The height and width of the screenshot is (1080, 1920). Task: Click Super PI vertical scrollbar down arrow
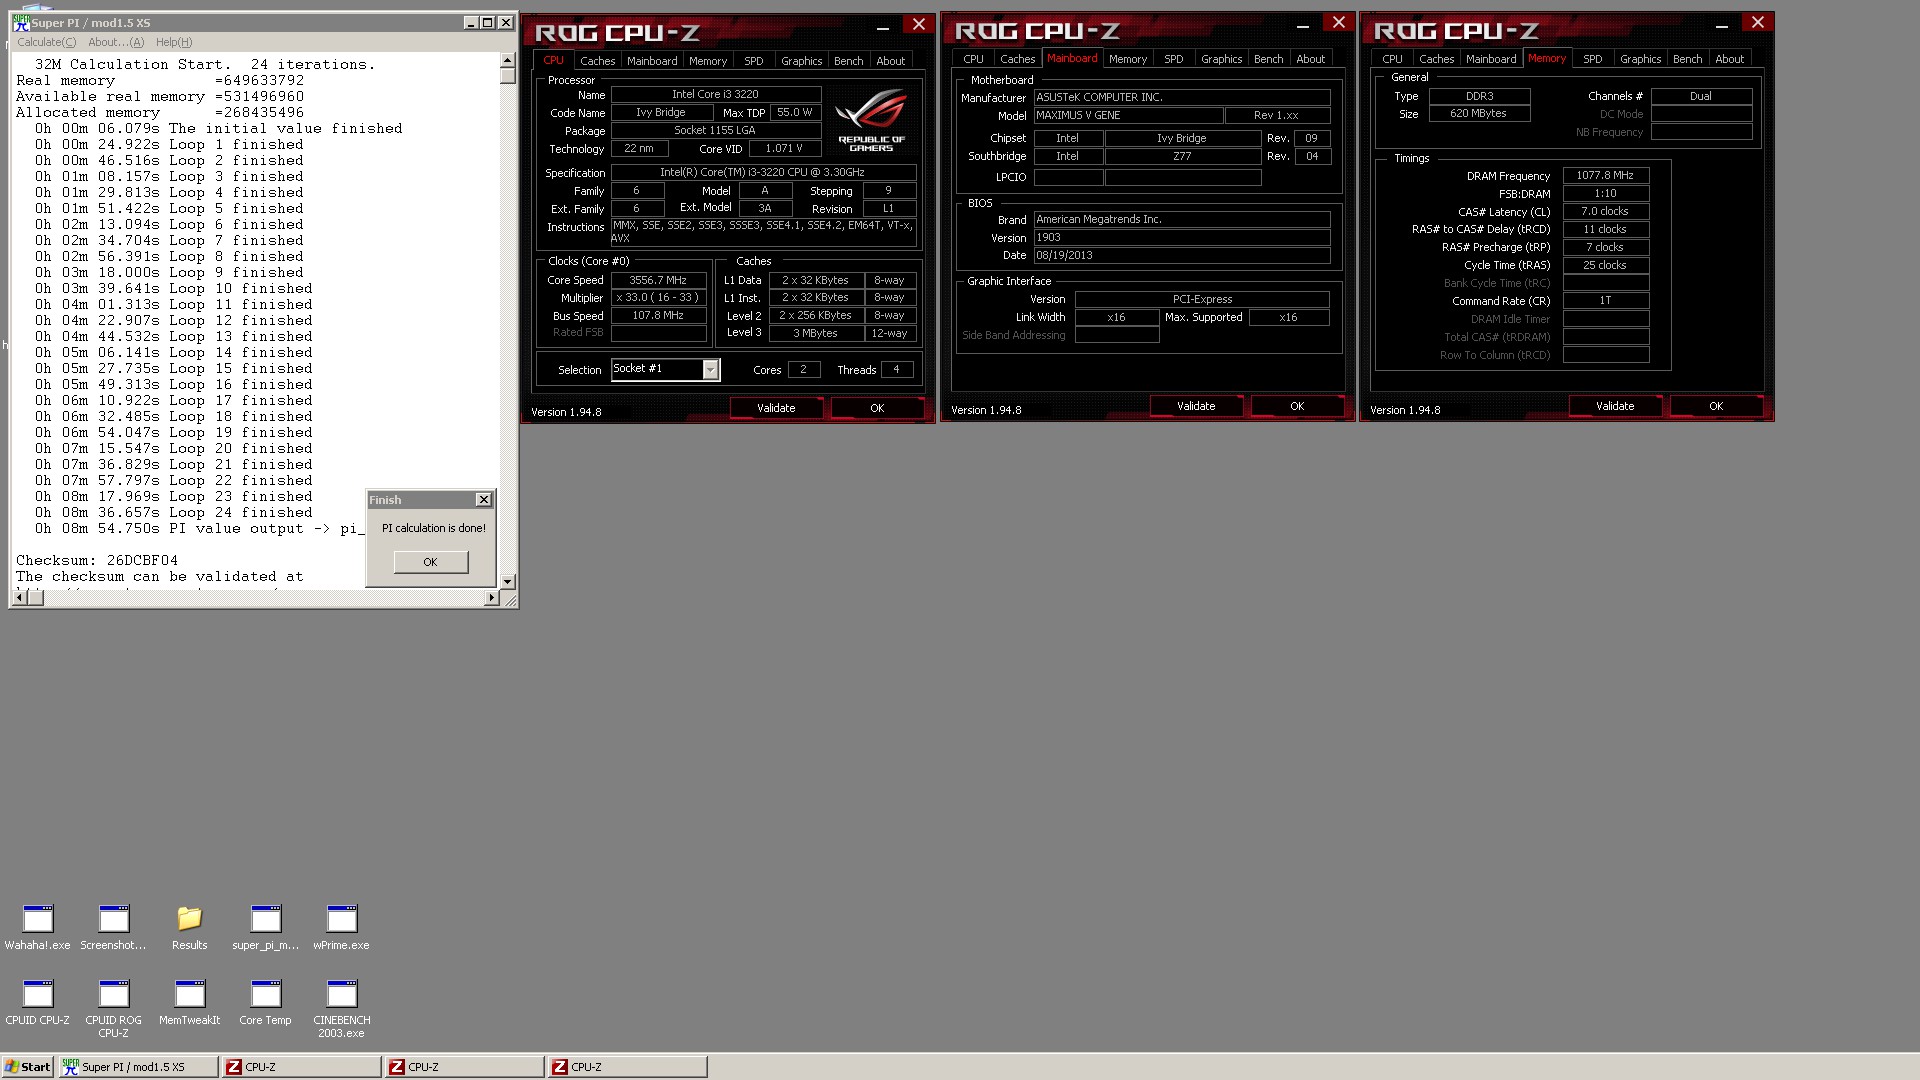508,581
